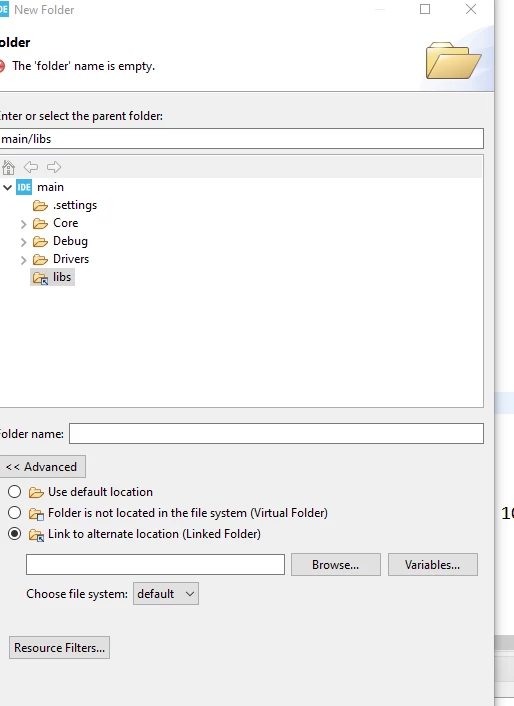Click the IDE project icon beside main

(x=24, y=187)
